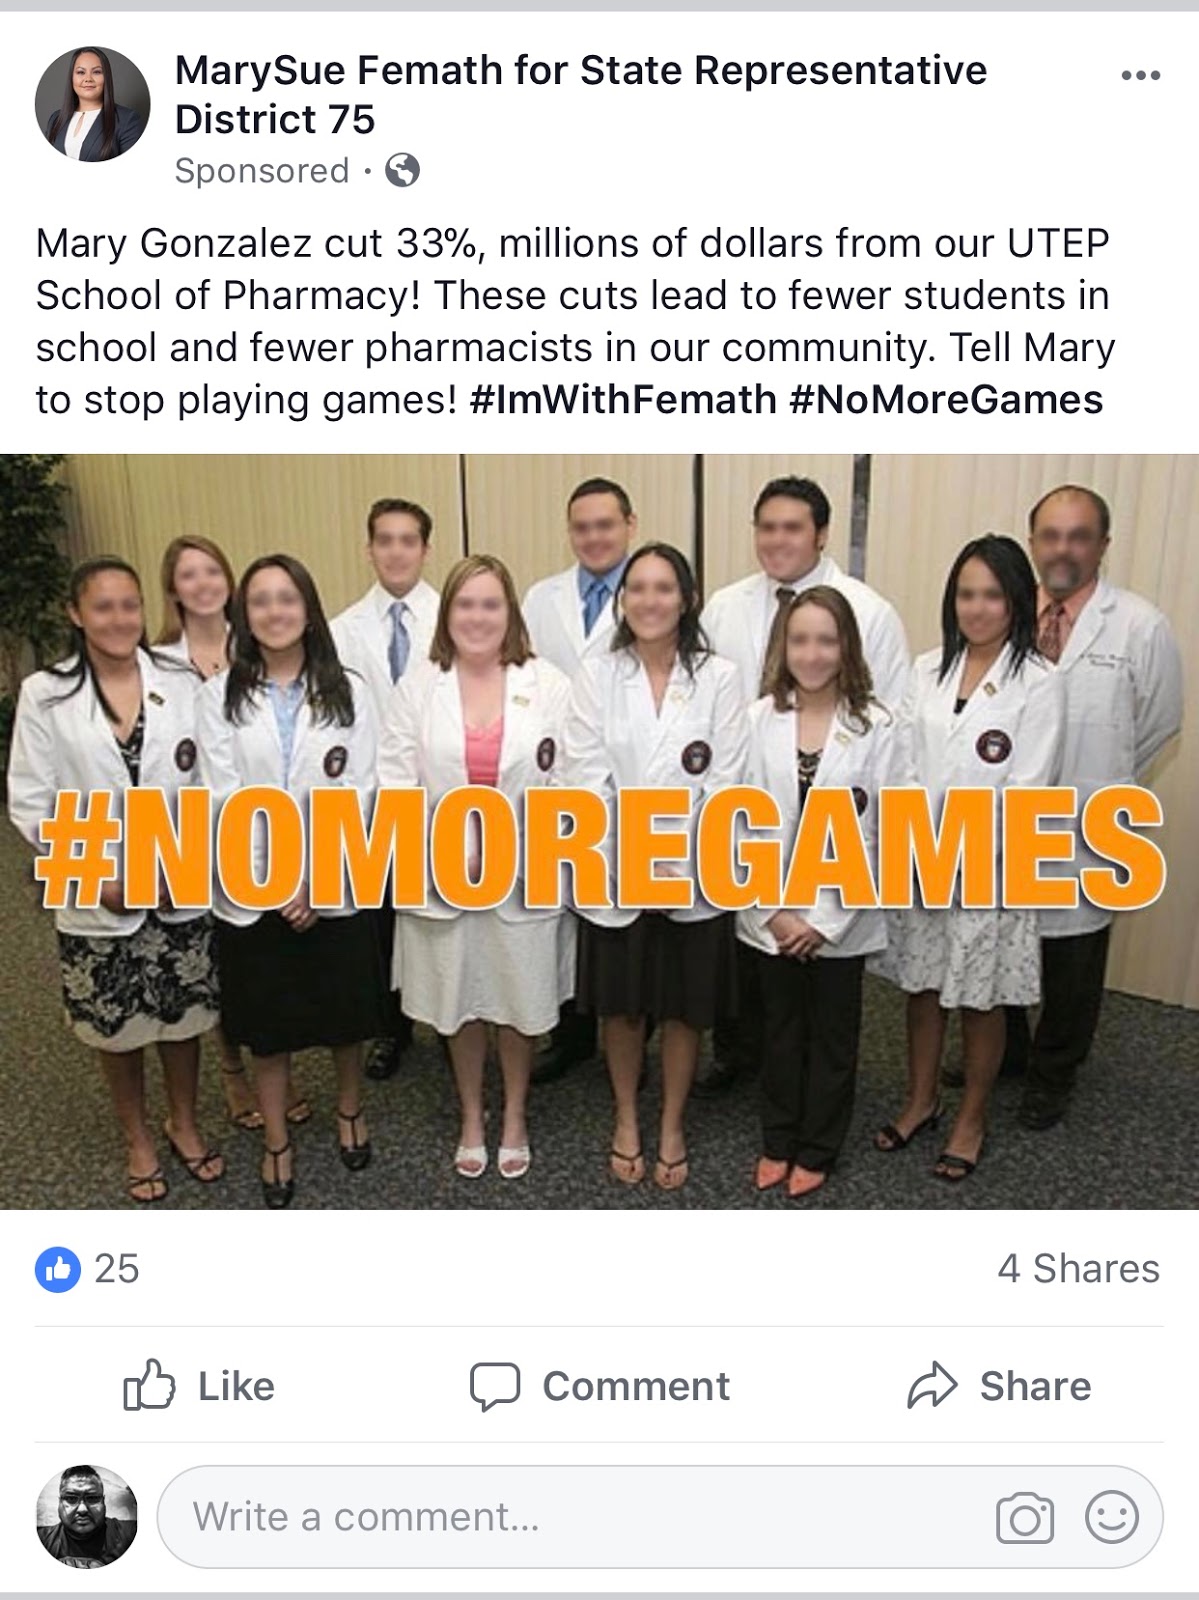Click the Share arrow icon
Viewport: 1199px width, 1600px height.
pos(932,1386)
